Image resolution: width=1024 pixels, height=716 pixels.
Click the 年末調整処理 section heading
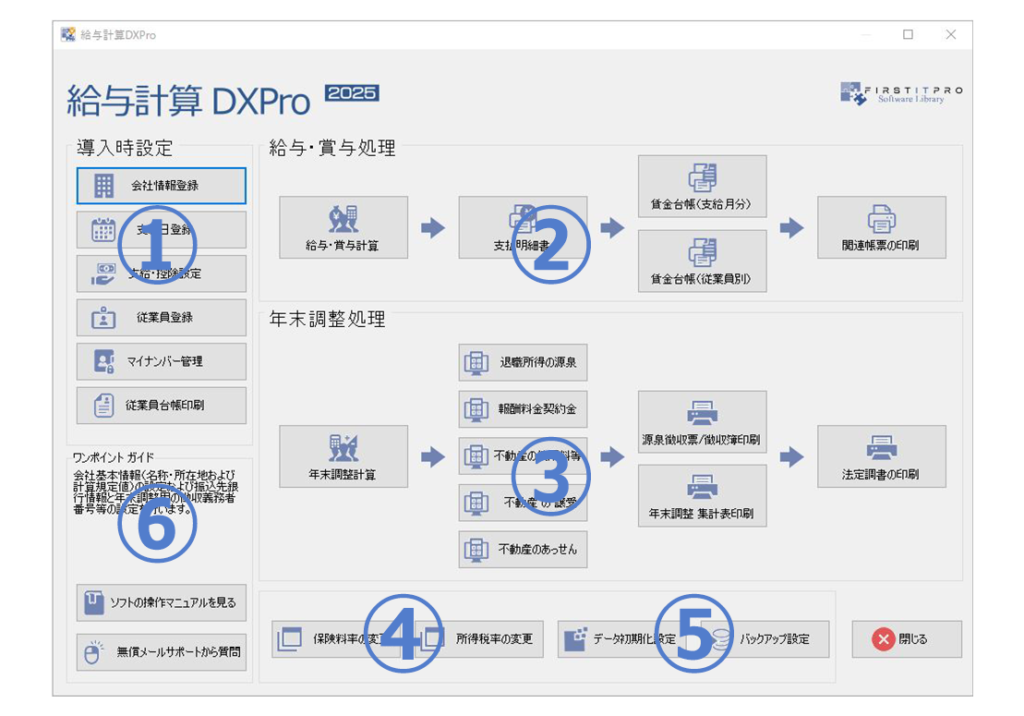coord(327,319)
